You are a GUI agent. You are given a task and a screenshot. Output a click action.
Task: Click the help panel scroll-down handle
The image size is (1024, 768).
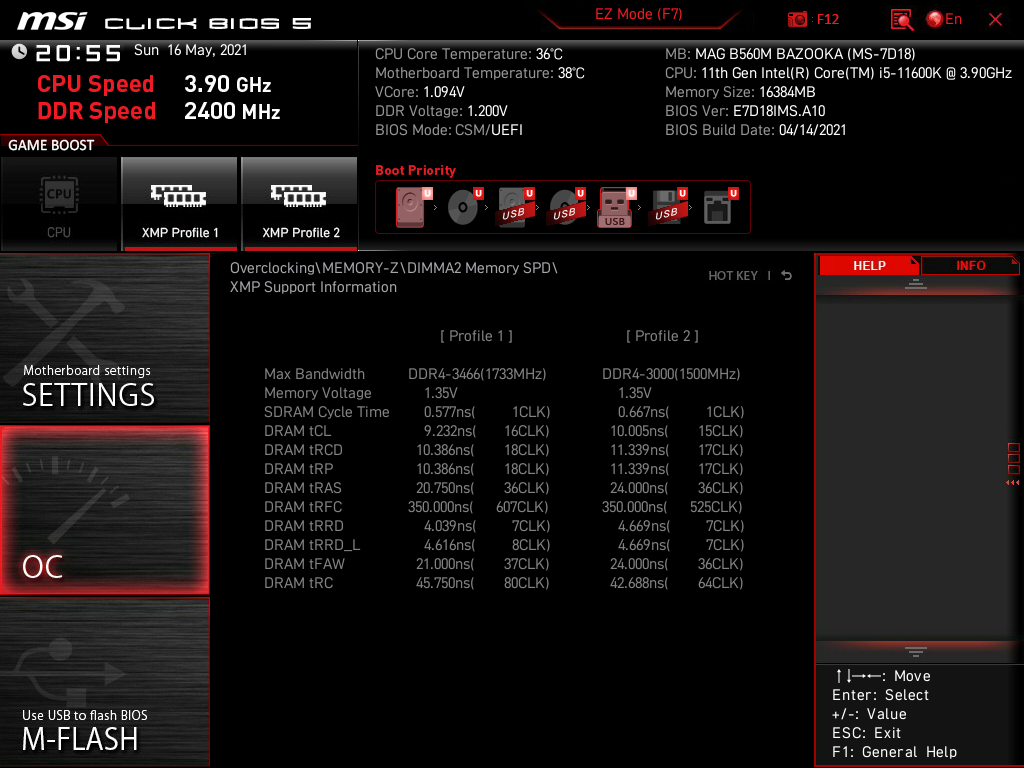[x=916, y=652]
